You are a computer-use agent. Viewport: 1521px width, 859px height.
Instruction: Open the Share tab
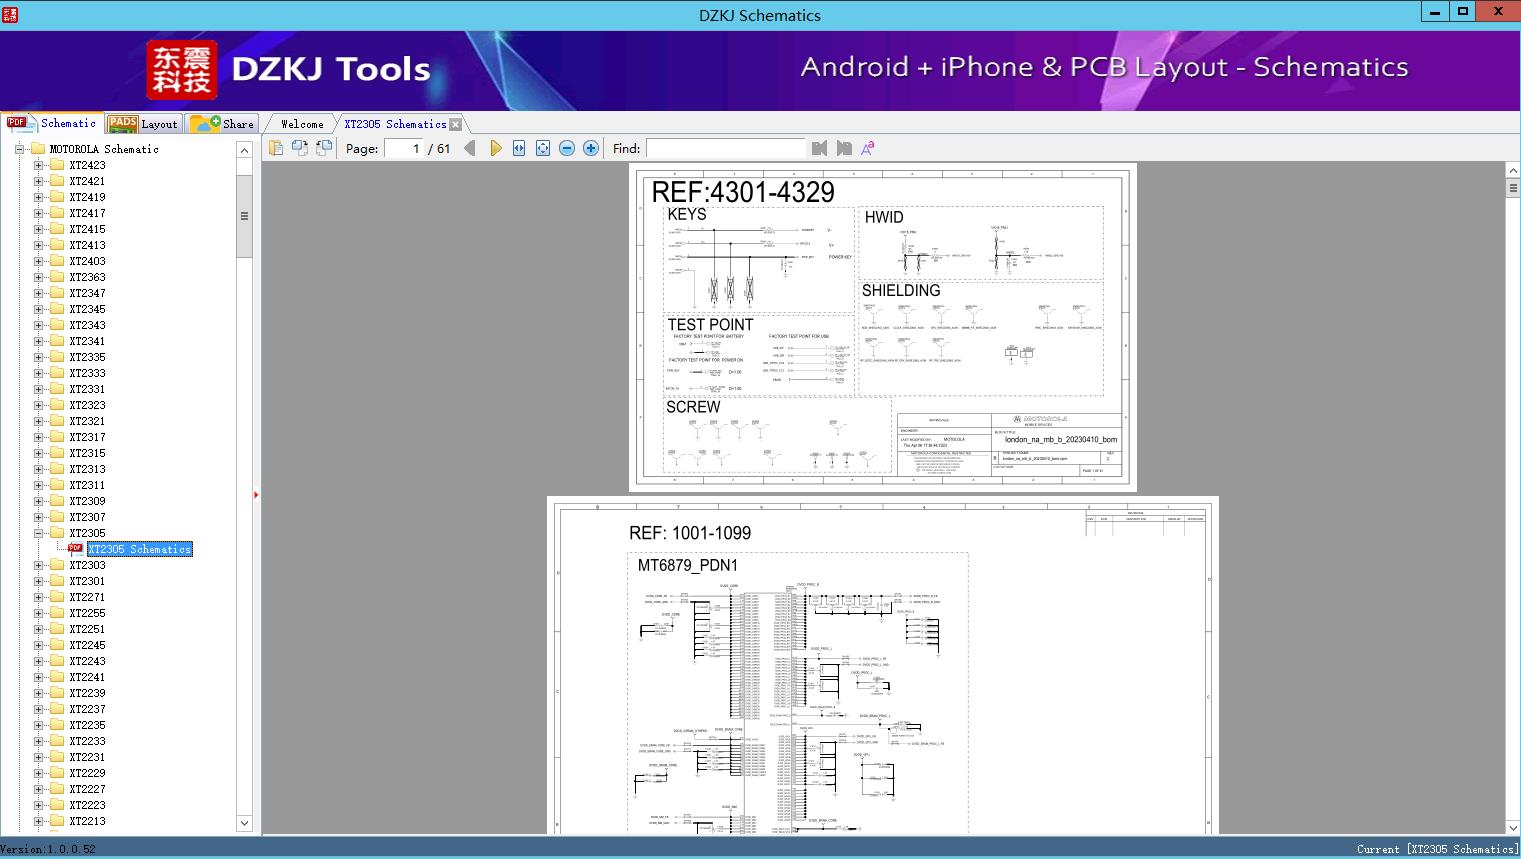[x=224, y=124]
